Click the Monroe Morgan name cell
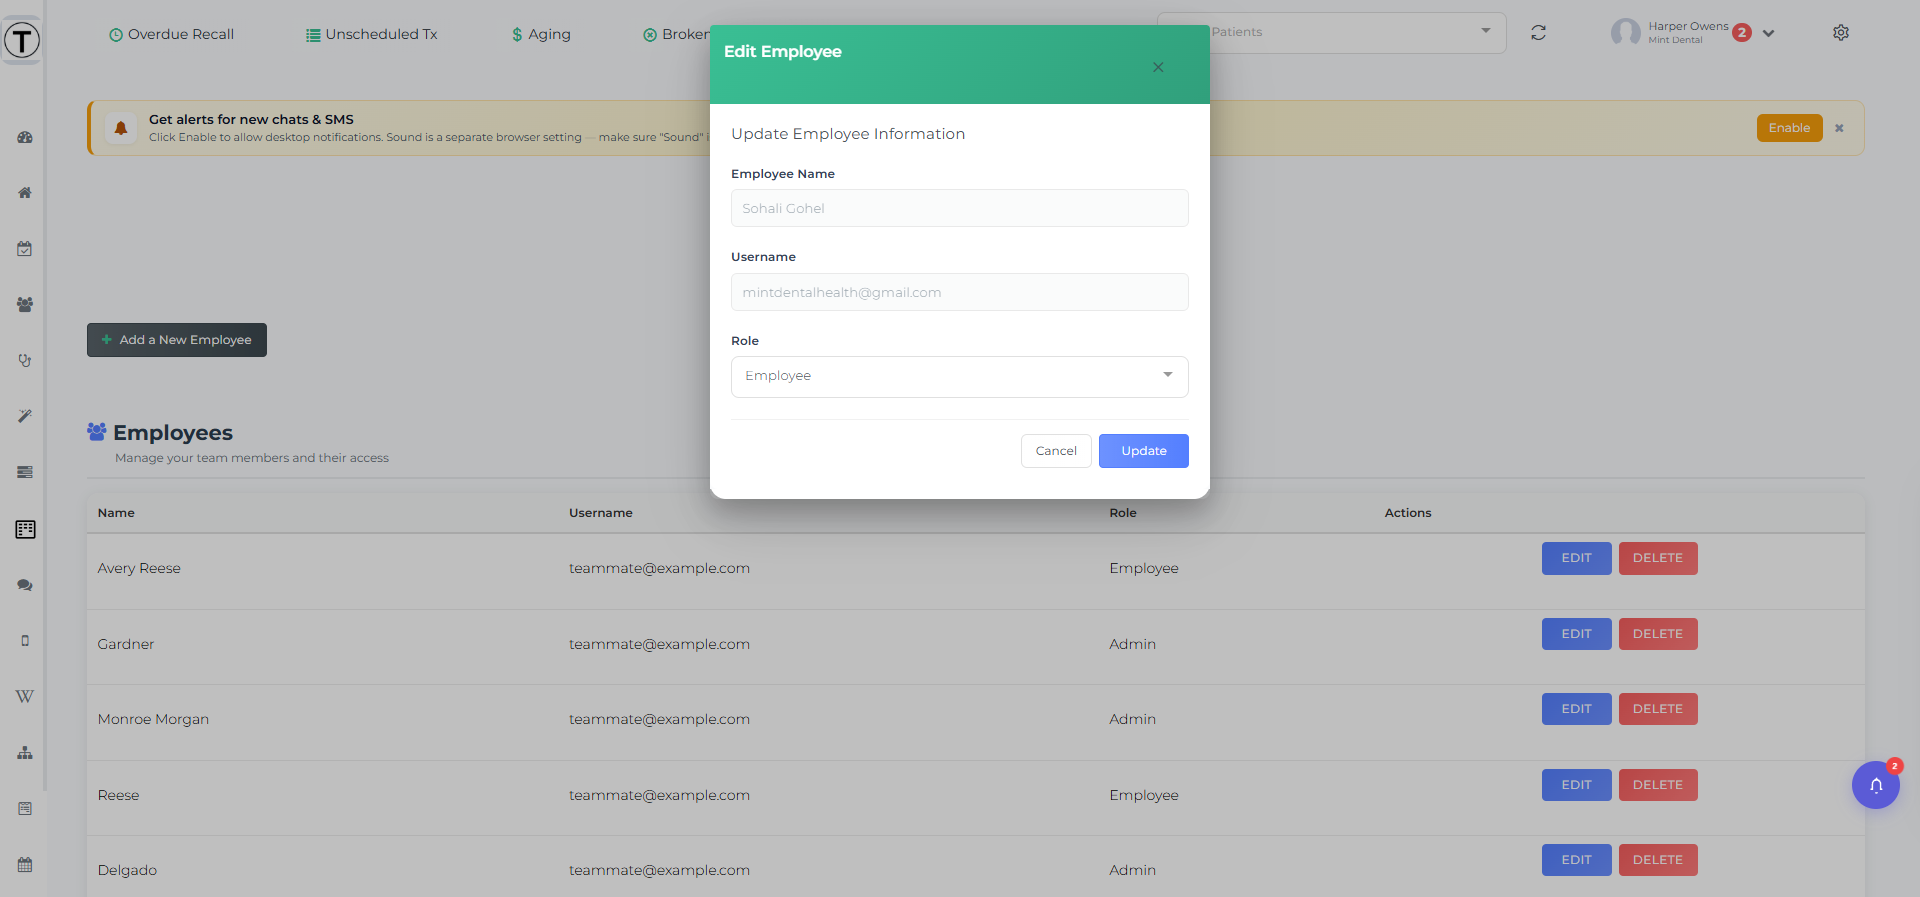Screen dimensions: 1920x897 pos(153,719)
